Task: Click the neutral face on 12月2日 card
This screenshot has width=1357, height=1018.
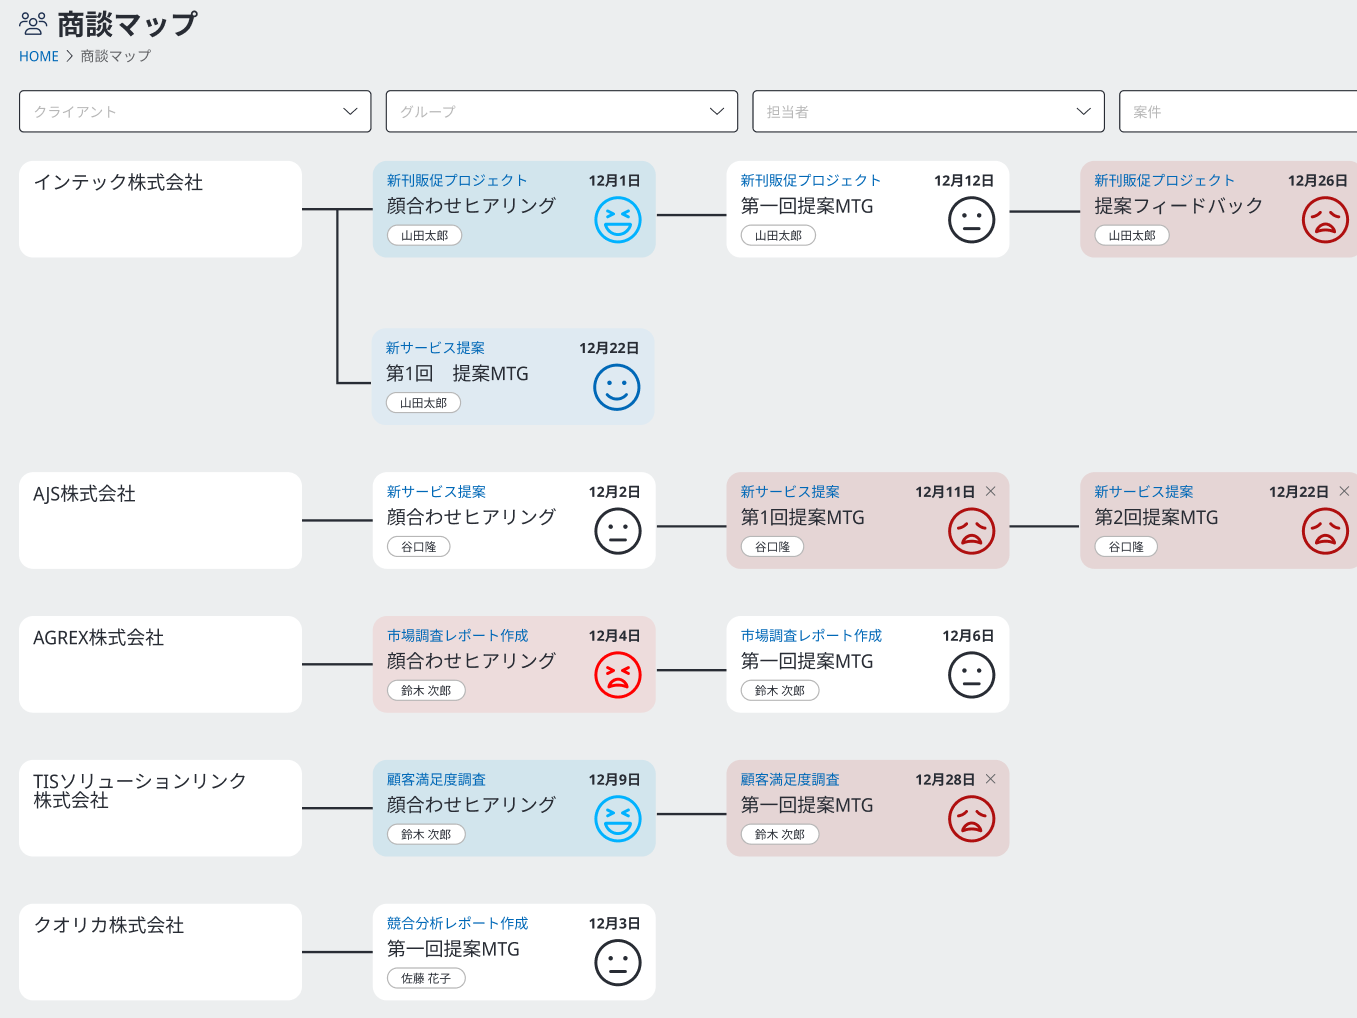Action: click(x=618, y=531)
